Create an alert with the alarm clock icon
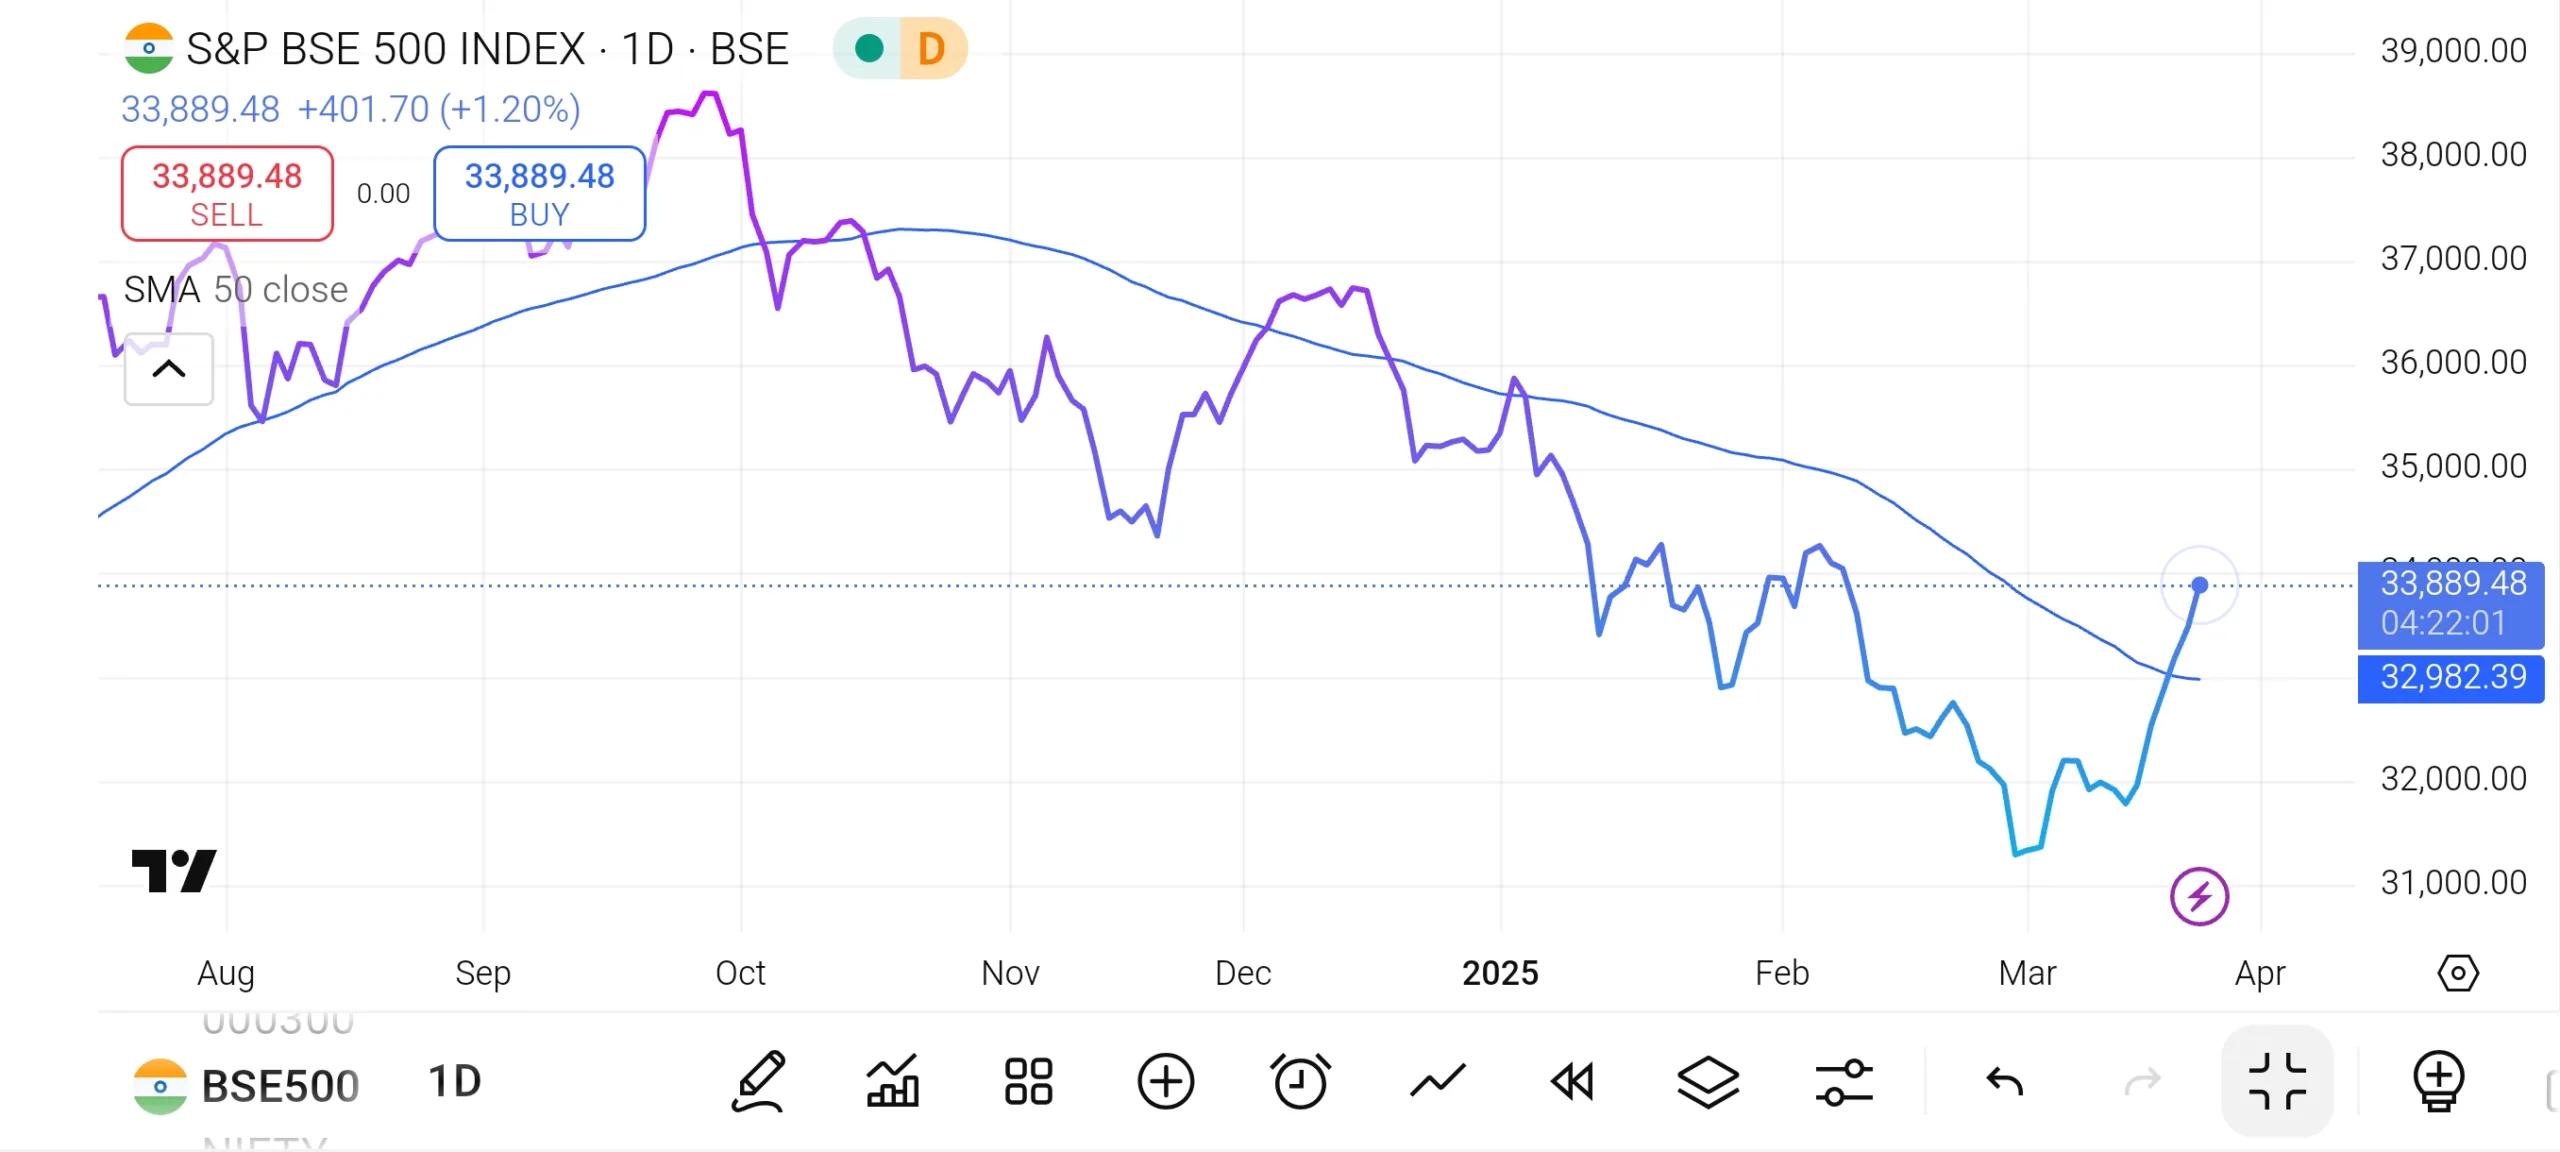Viewport: 2560px width, 1152px height. (x=1300, y=1081)
